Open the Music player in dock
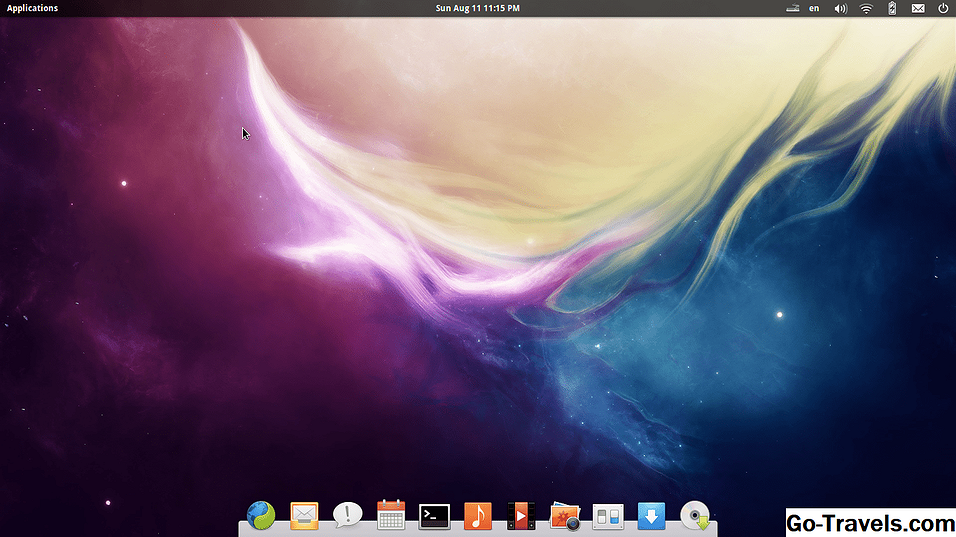The width and height of the screenshot is (956, 537). tap(478, 515)
